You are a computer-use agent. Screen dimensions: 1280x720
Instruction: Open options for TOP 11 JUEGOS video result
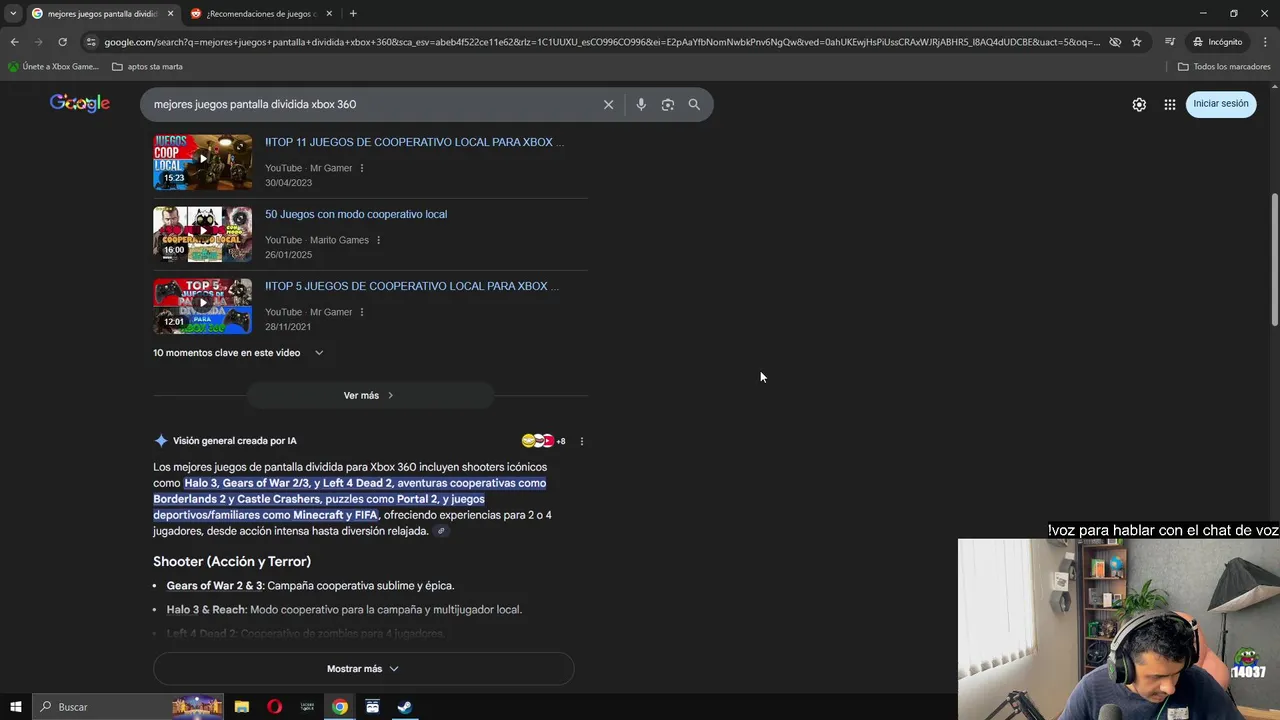point(362,168)
